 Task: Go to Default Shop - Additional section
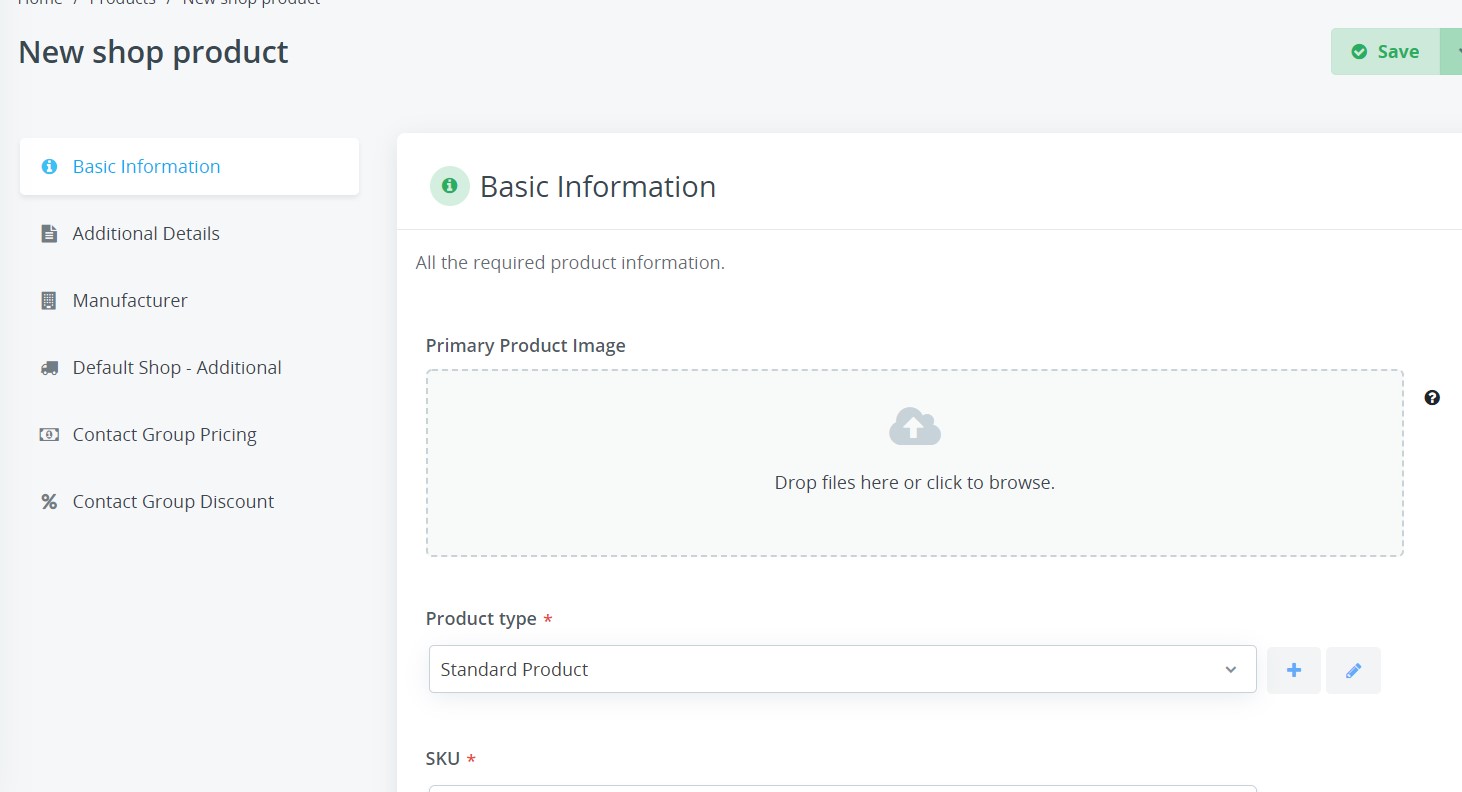tap(177, 368)
